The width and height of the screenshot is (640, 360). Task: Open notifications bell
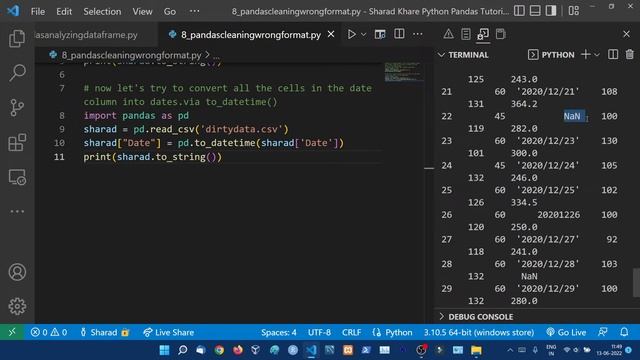pos(624,332)
